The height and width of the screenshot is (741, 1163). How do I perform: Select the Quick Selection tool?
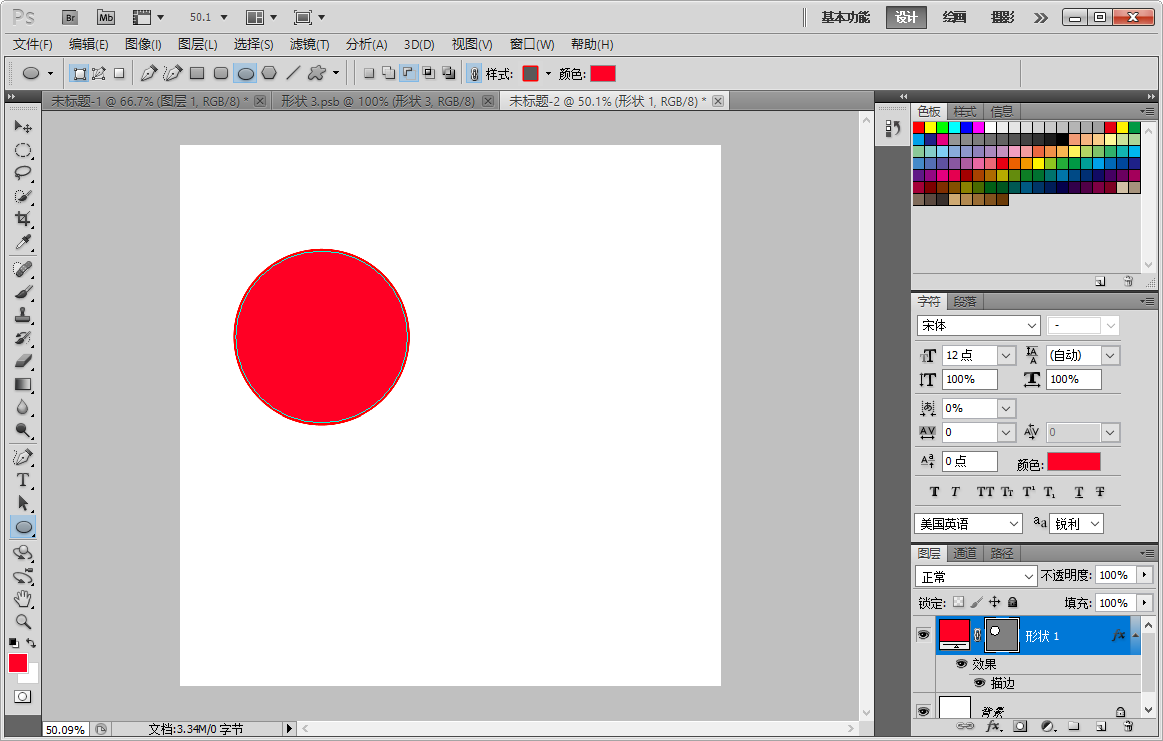click(23, 197)
